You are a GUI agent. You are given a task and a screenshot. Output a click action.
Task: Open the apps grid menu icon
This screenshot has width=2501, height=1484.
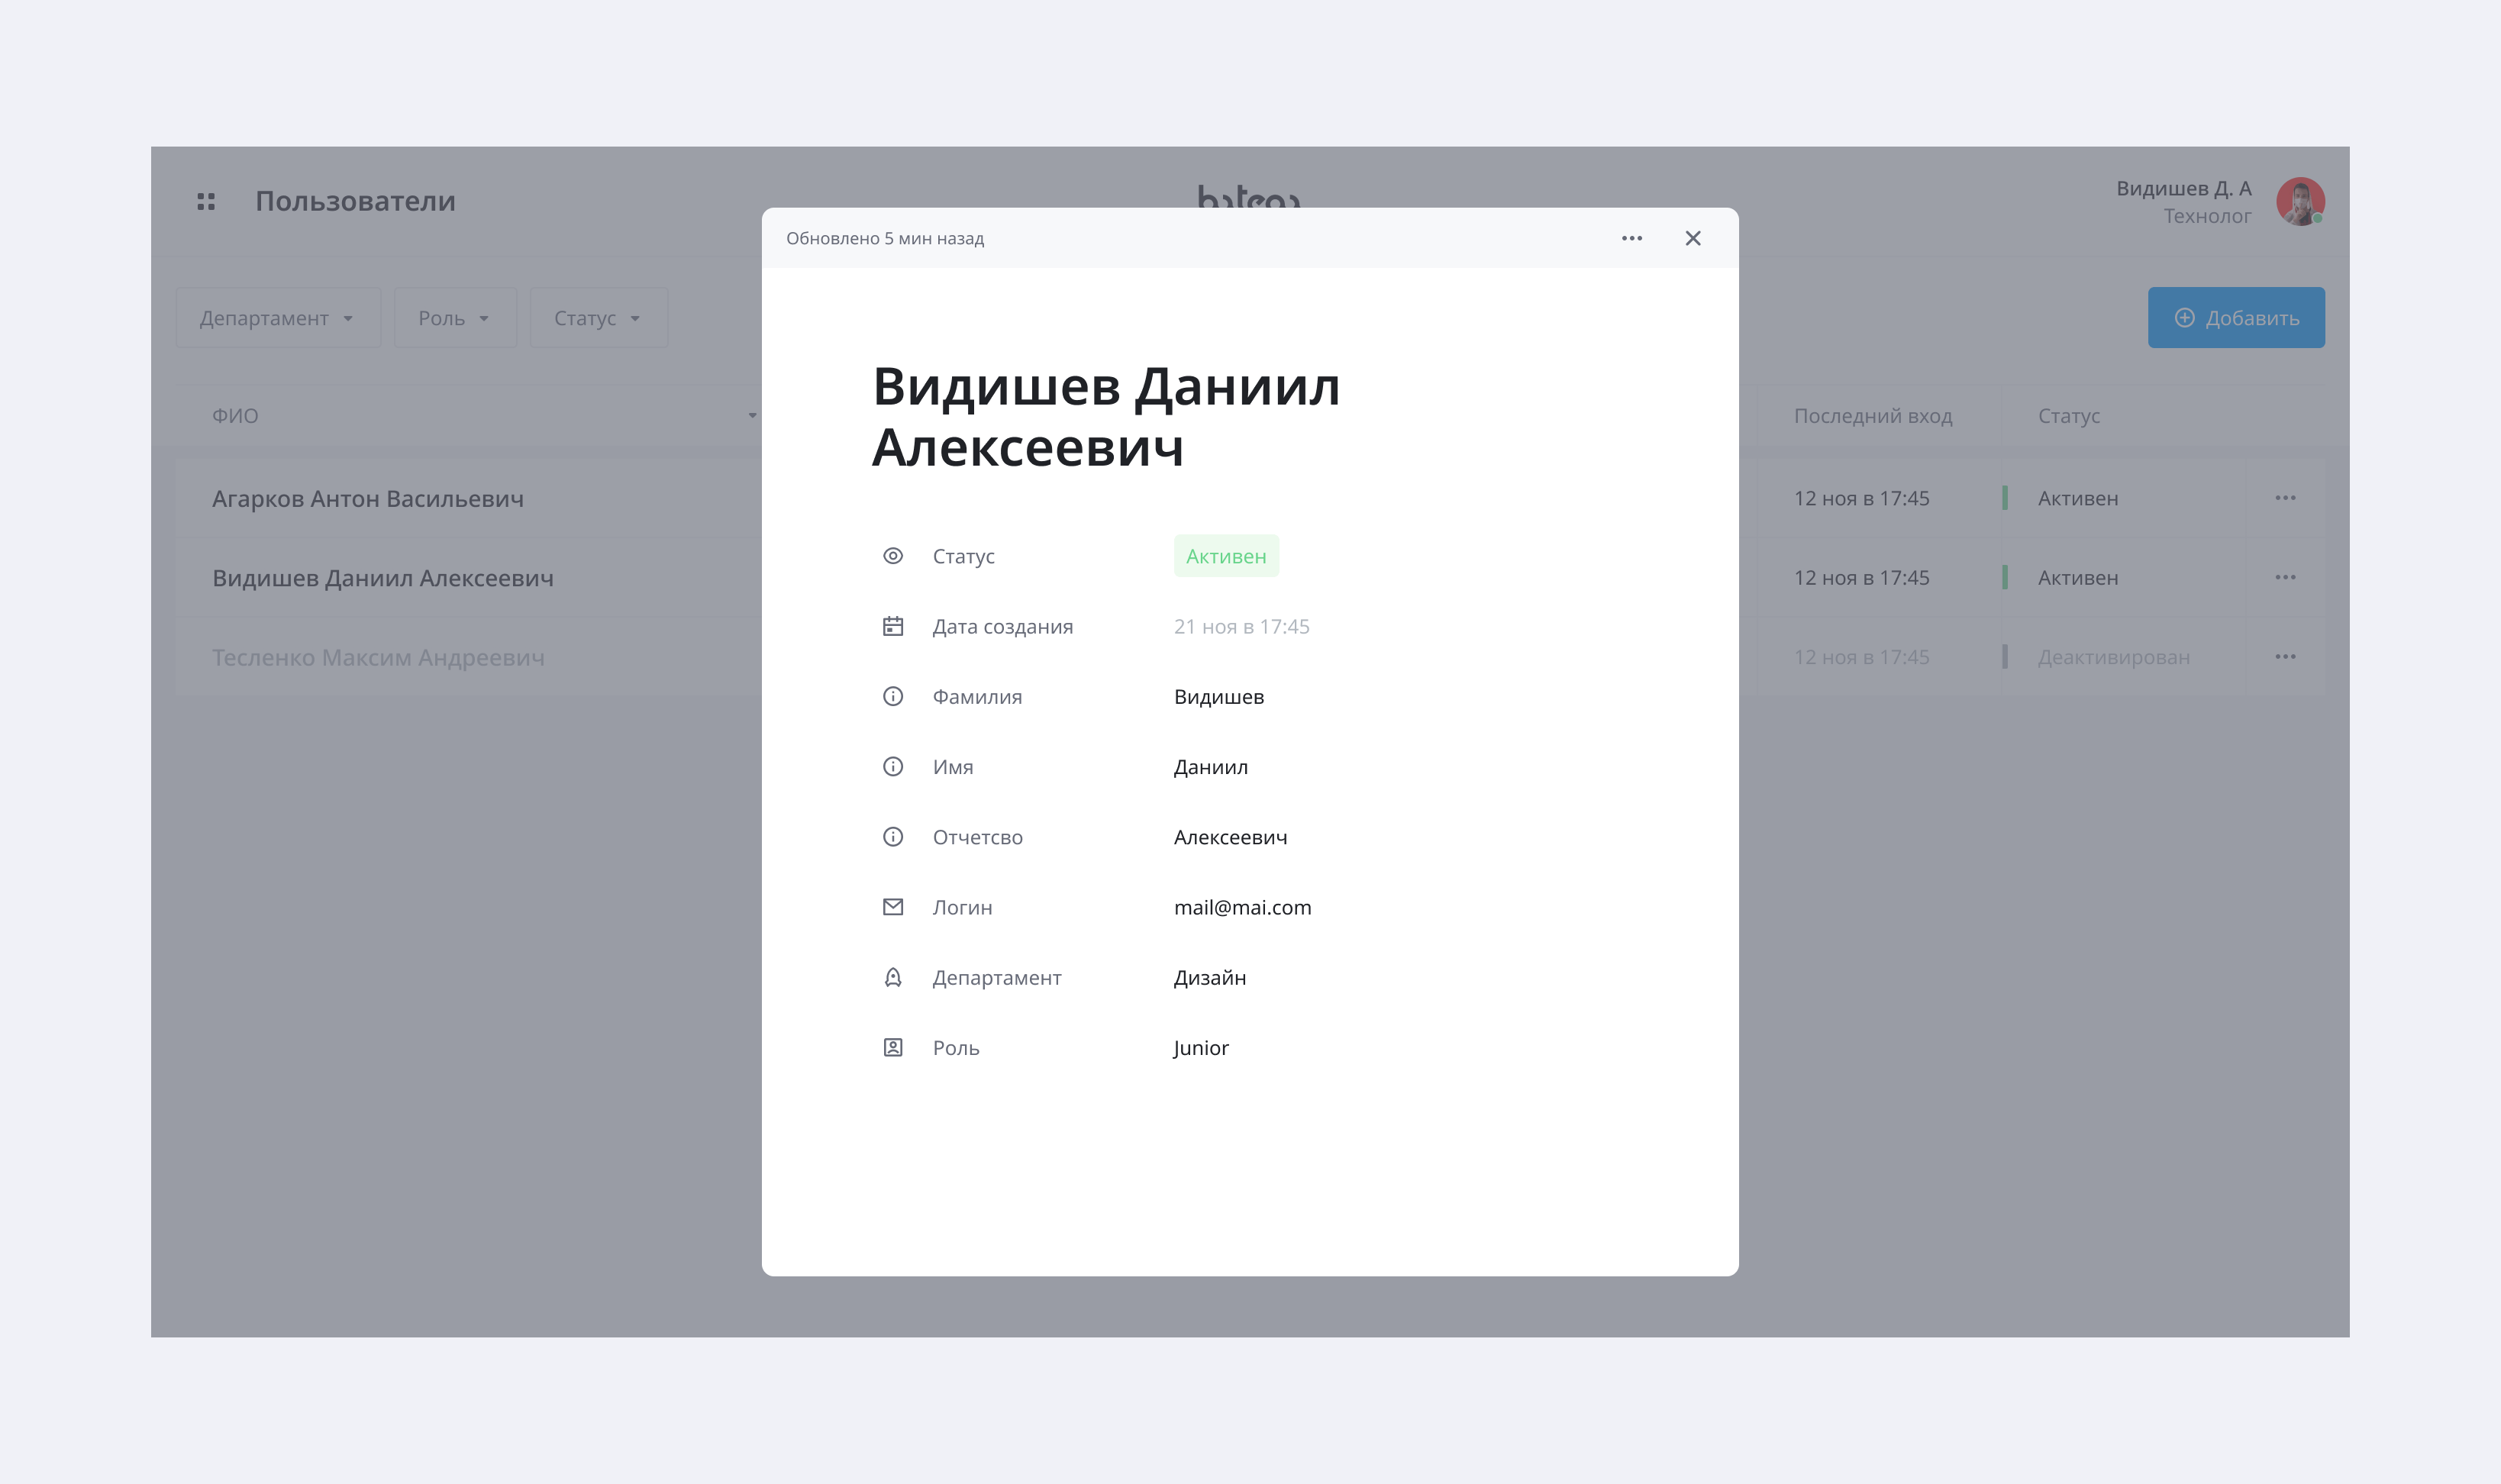[206, 201]
